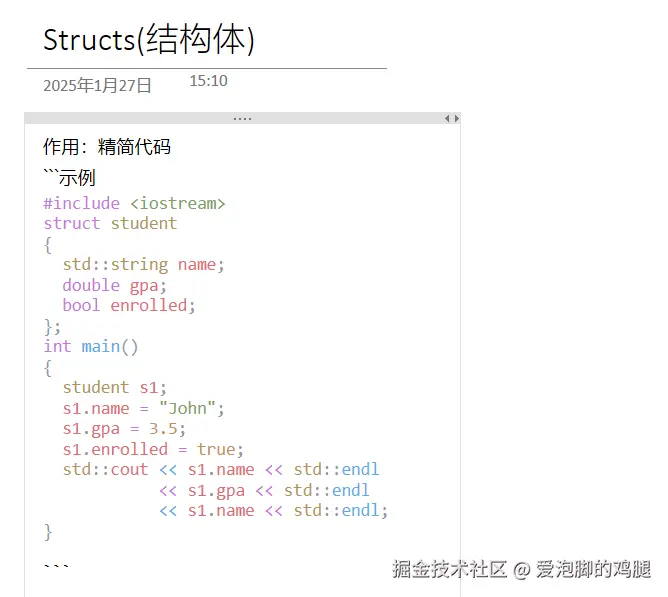This screenshot has height=597, width=668.
Task: Click the line "<< s1.gpa << std::endl"
Action: click(264, 491)
